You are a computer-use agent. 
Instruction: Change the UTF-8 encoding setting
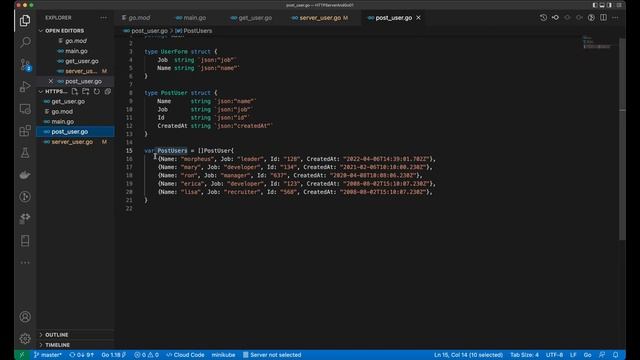[x=554, y=355]
